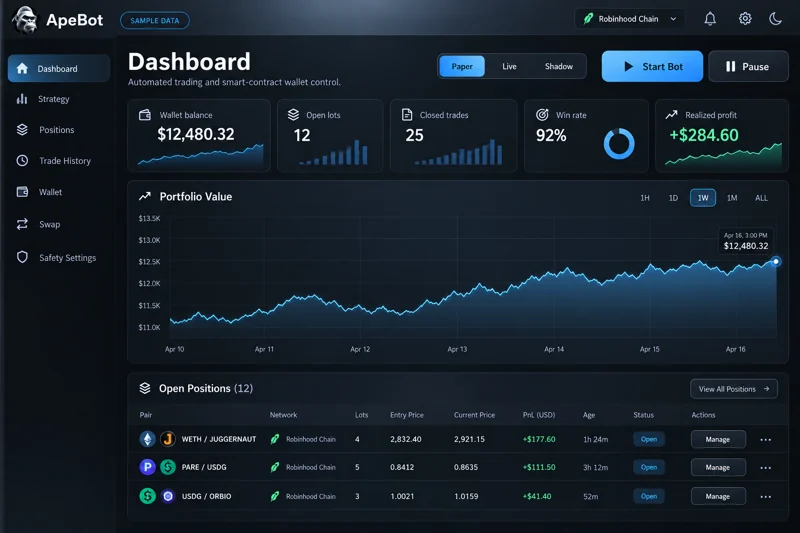Click the JUGGERNAUT token icon

(168, 439)
